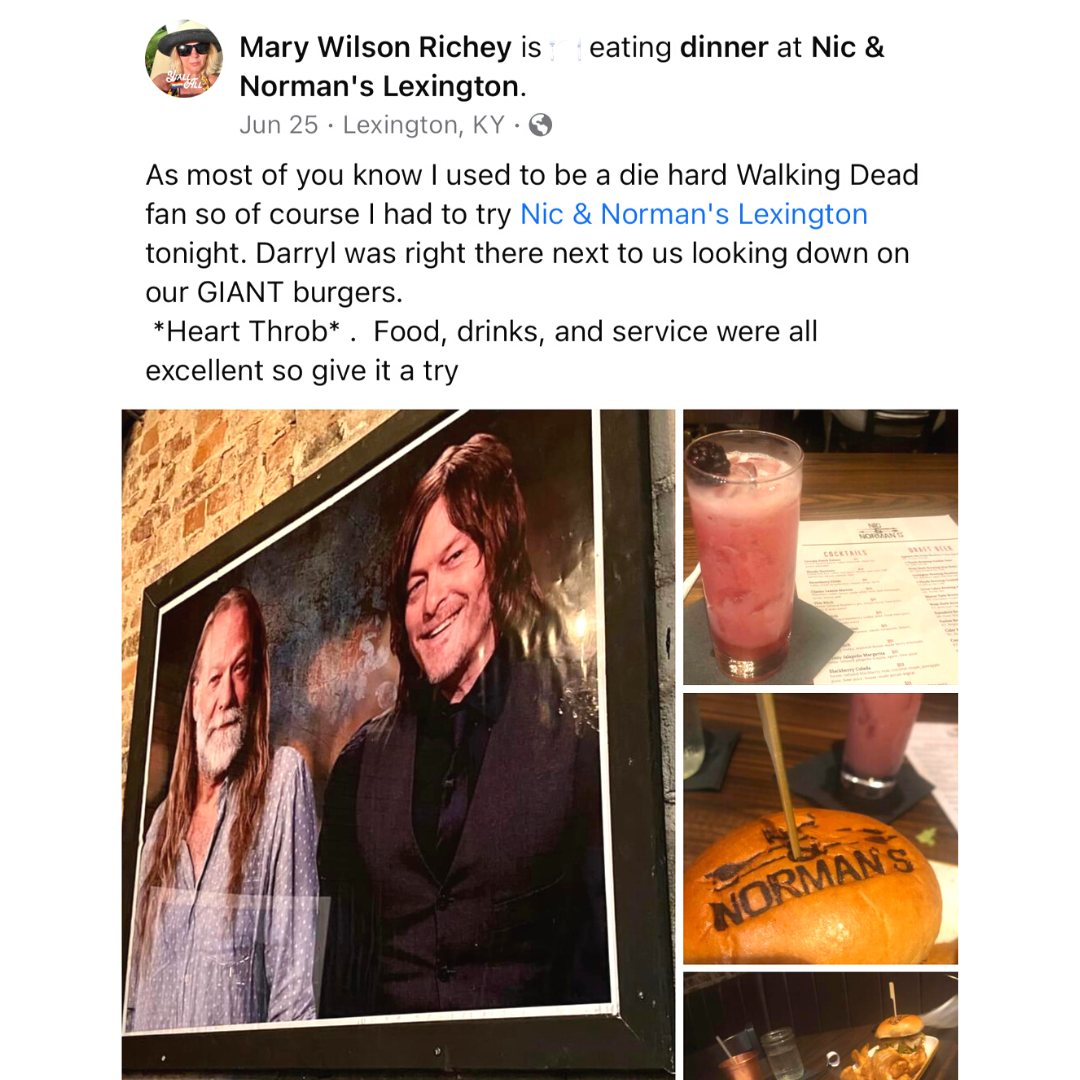1080x1080 pixels.
Task: Click the Jun 25 post timestamp
Action: (x=278, y=125)
